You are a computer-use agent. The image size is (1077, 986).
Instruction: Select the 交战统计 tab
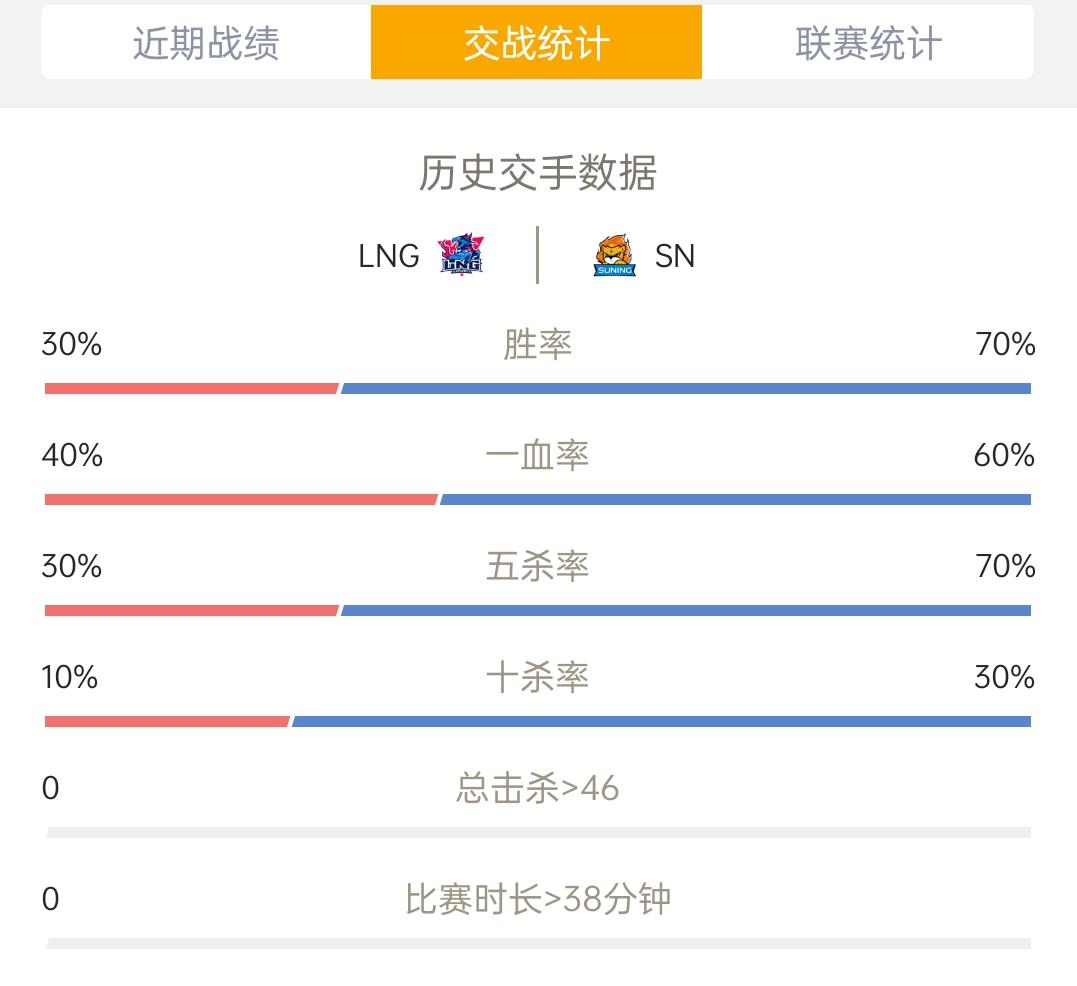click(536, 43)
